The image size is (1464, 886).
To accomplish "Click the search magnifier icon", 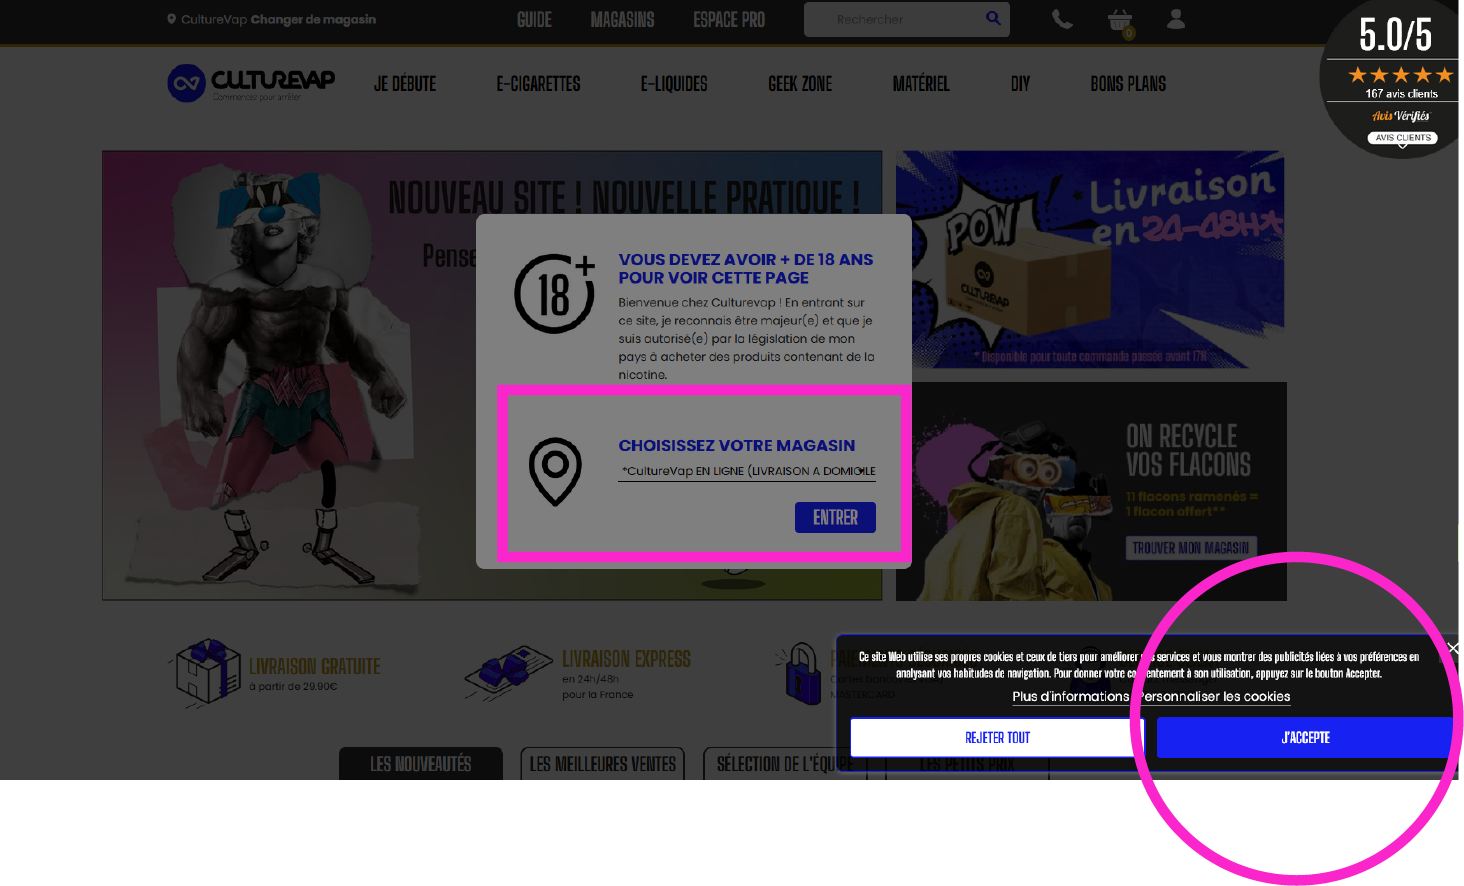I will click(993, 19).
